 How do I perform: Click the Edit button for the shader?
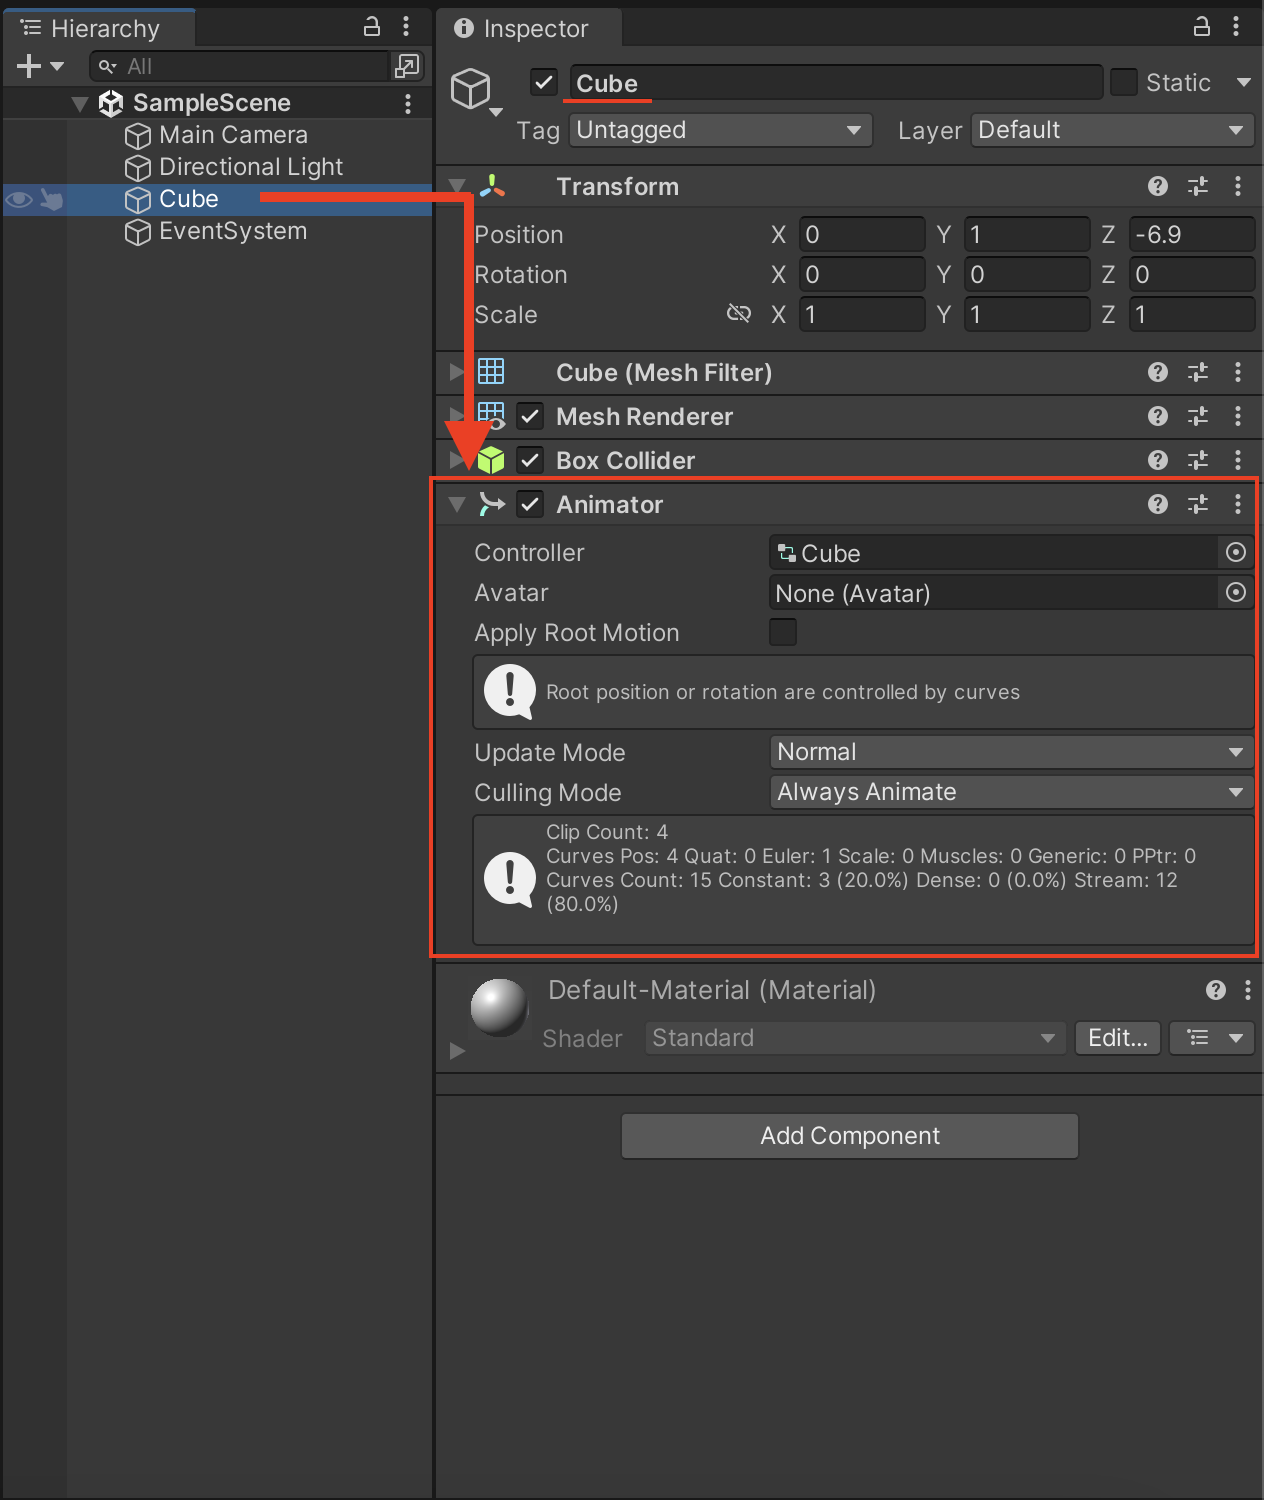coord(1117,1038)
